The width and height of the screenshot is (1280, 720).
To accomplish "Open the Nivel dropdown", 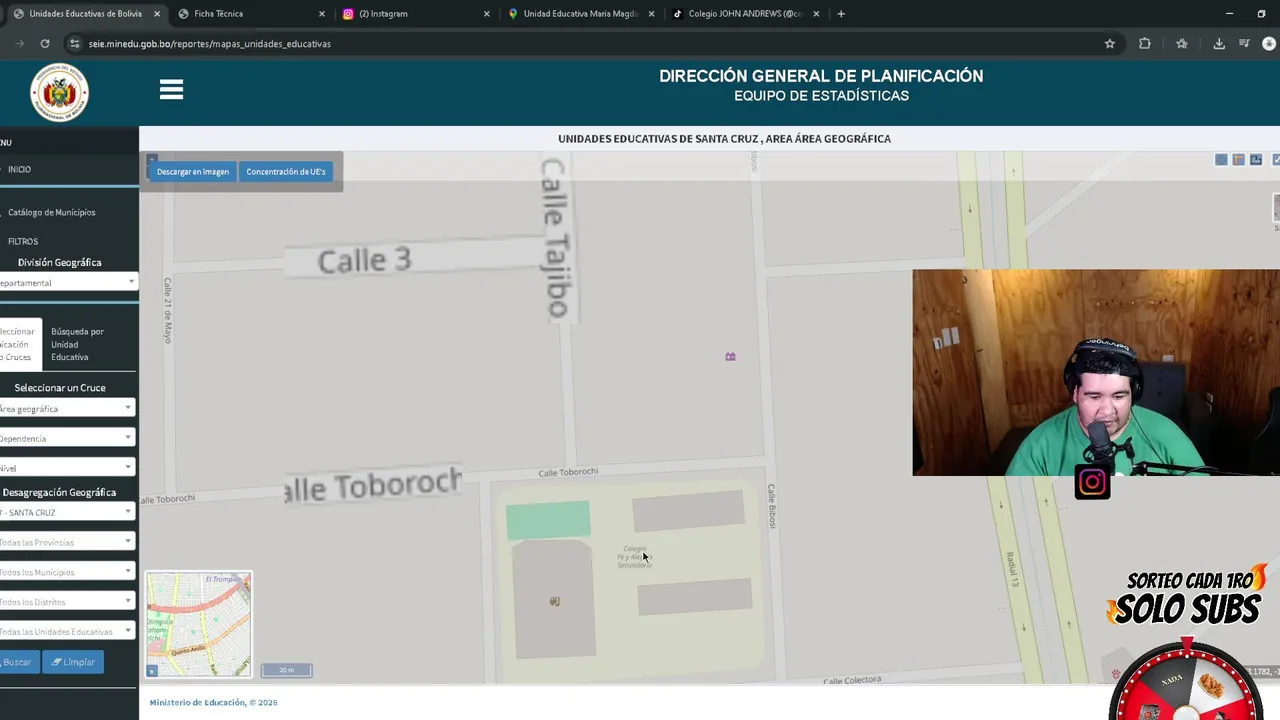I will click(x=67, y=468).
